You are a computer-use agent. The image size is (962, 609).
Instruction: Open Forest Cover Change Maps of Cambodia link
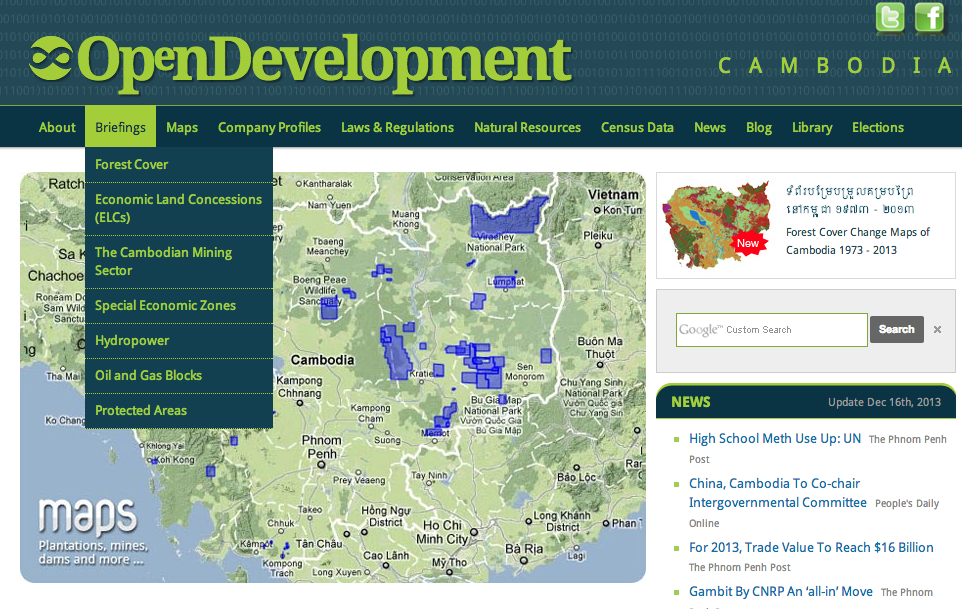857,241
